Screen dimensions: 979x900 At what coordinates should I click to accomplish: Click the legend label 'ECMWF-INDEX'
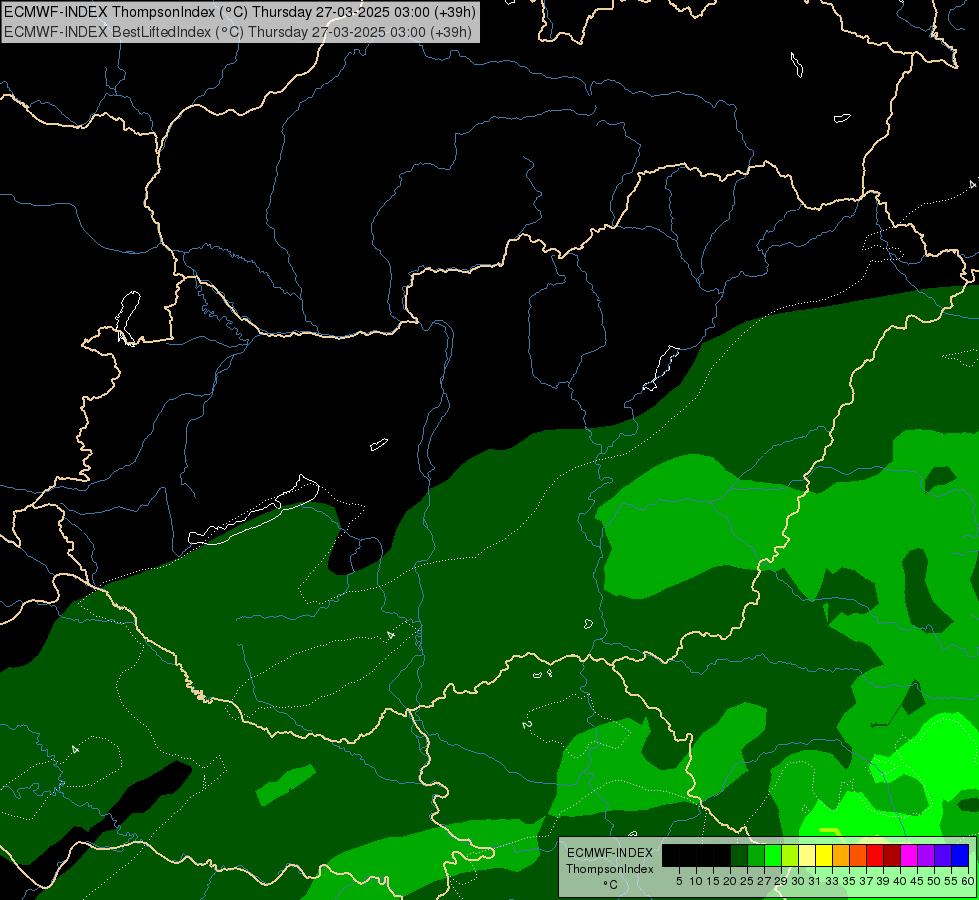(x=610, y=853)
